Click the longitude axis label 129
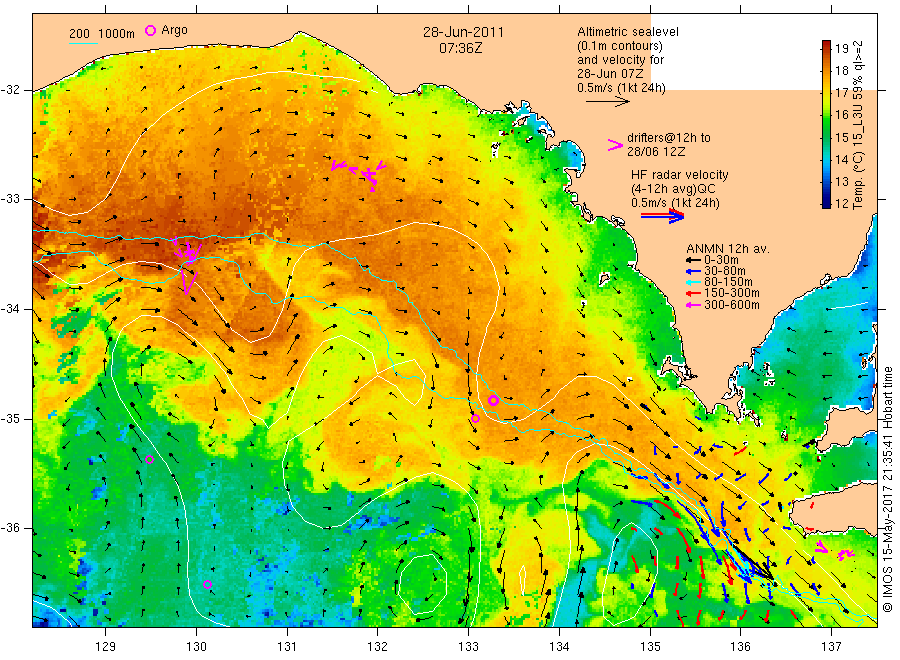This screenshot has height=660, width=900. coord(106,647)
